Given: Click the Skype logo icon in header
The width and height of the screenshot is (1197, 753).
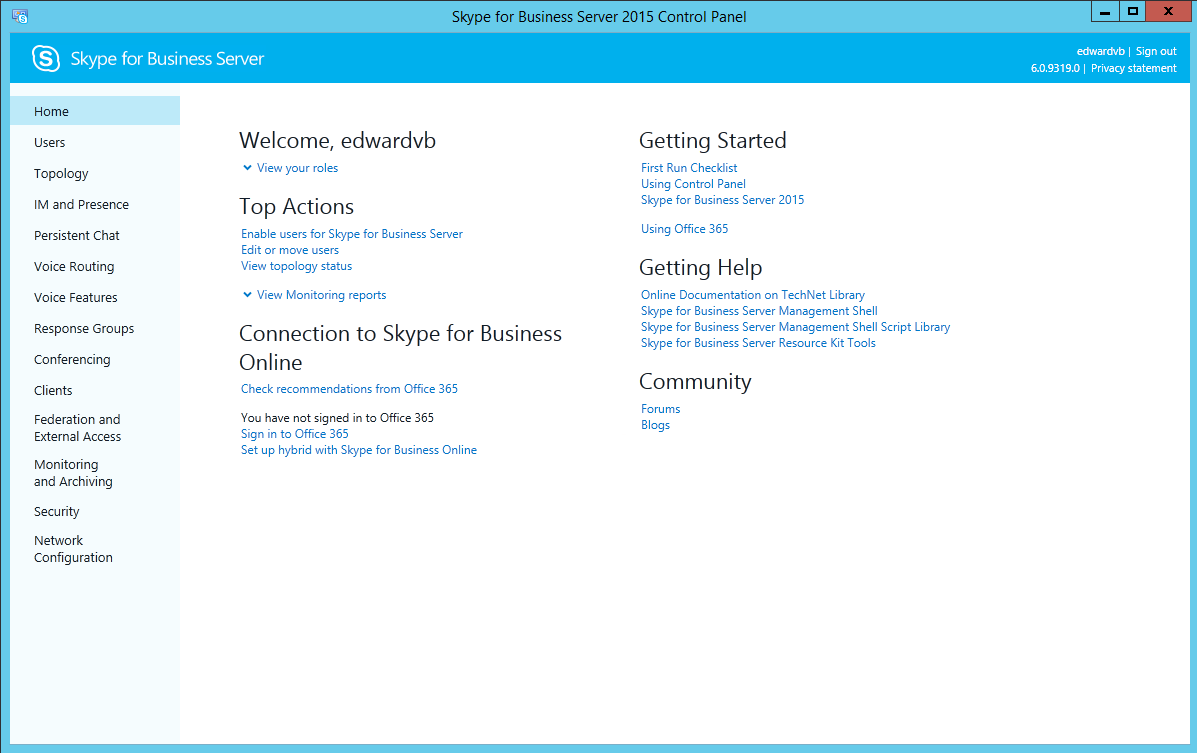Looking at the screenshot, I should [x=46, y=58].
